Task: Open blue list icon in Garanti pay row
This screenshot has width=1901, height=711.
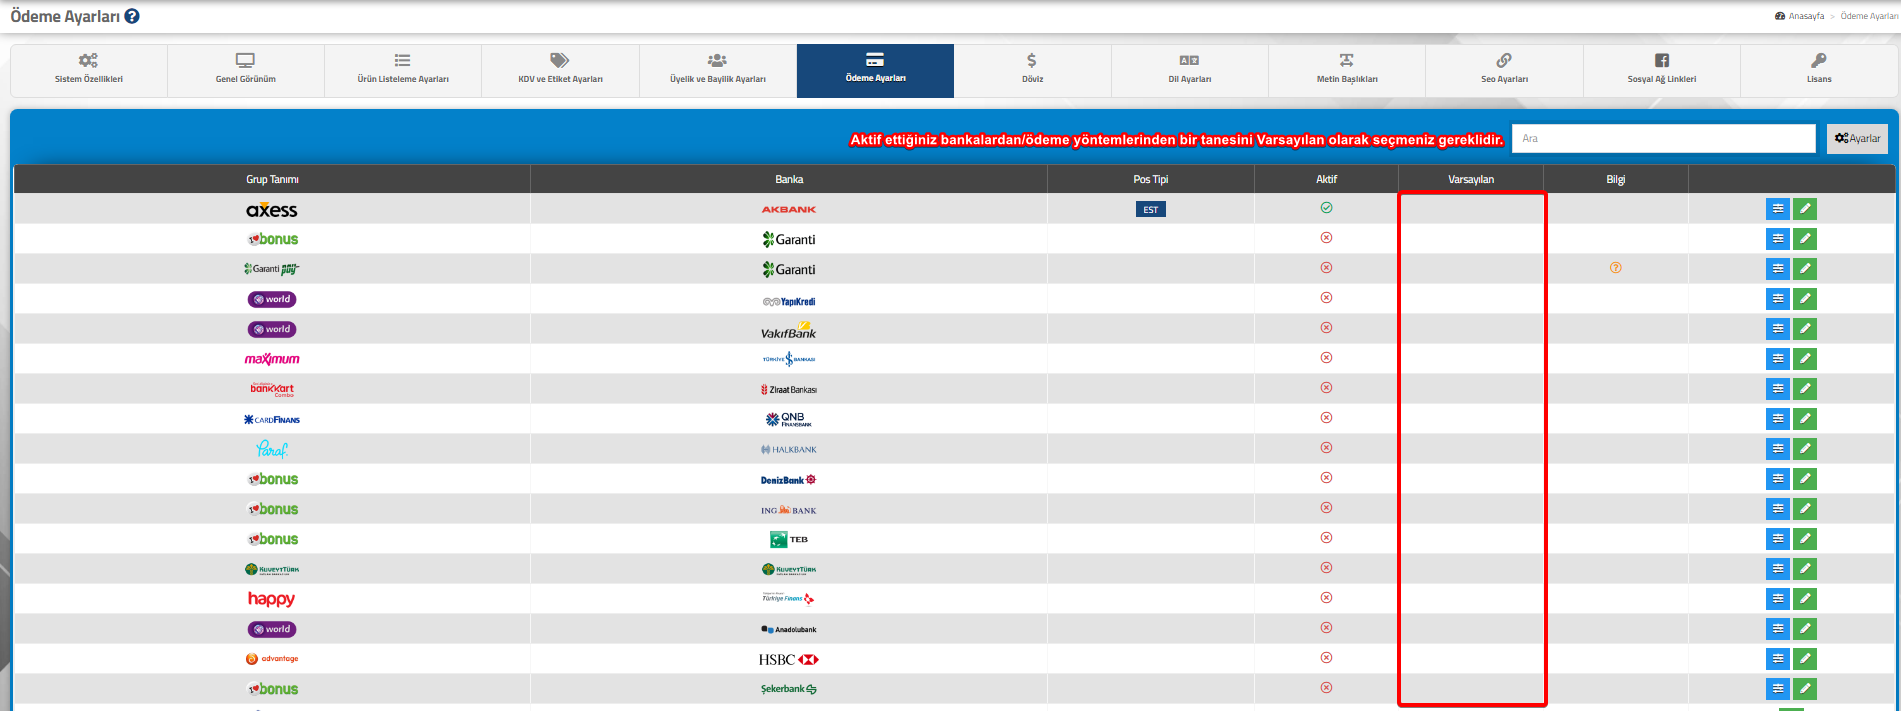Action: pos(1778,269)
